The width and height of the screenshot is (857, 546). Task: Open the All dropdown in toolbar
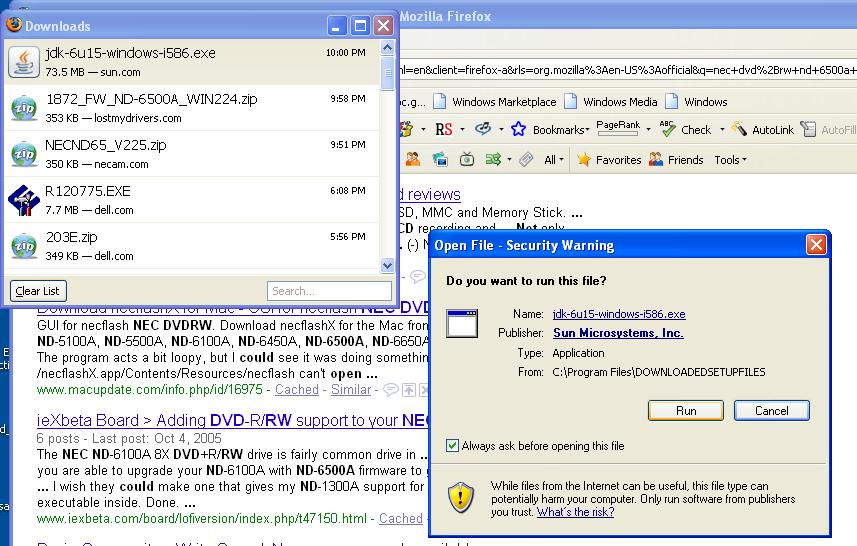click(554, 160)
